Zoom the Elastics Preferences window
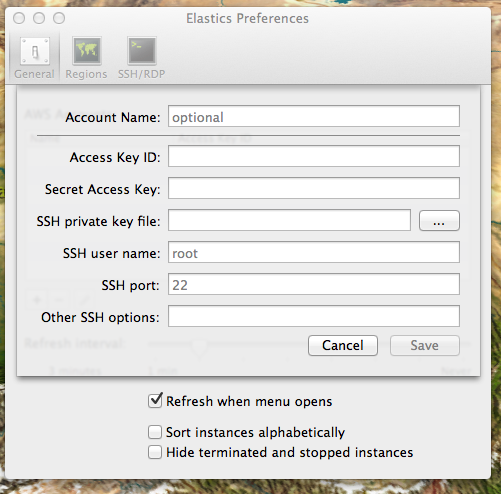The image size is (501, 494). (59, 18)
